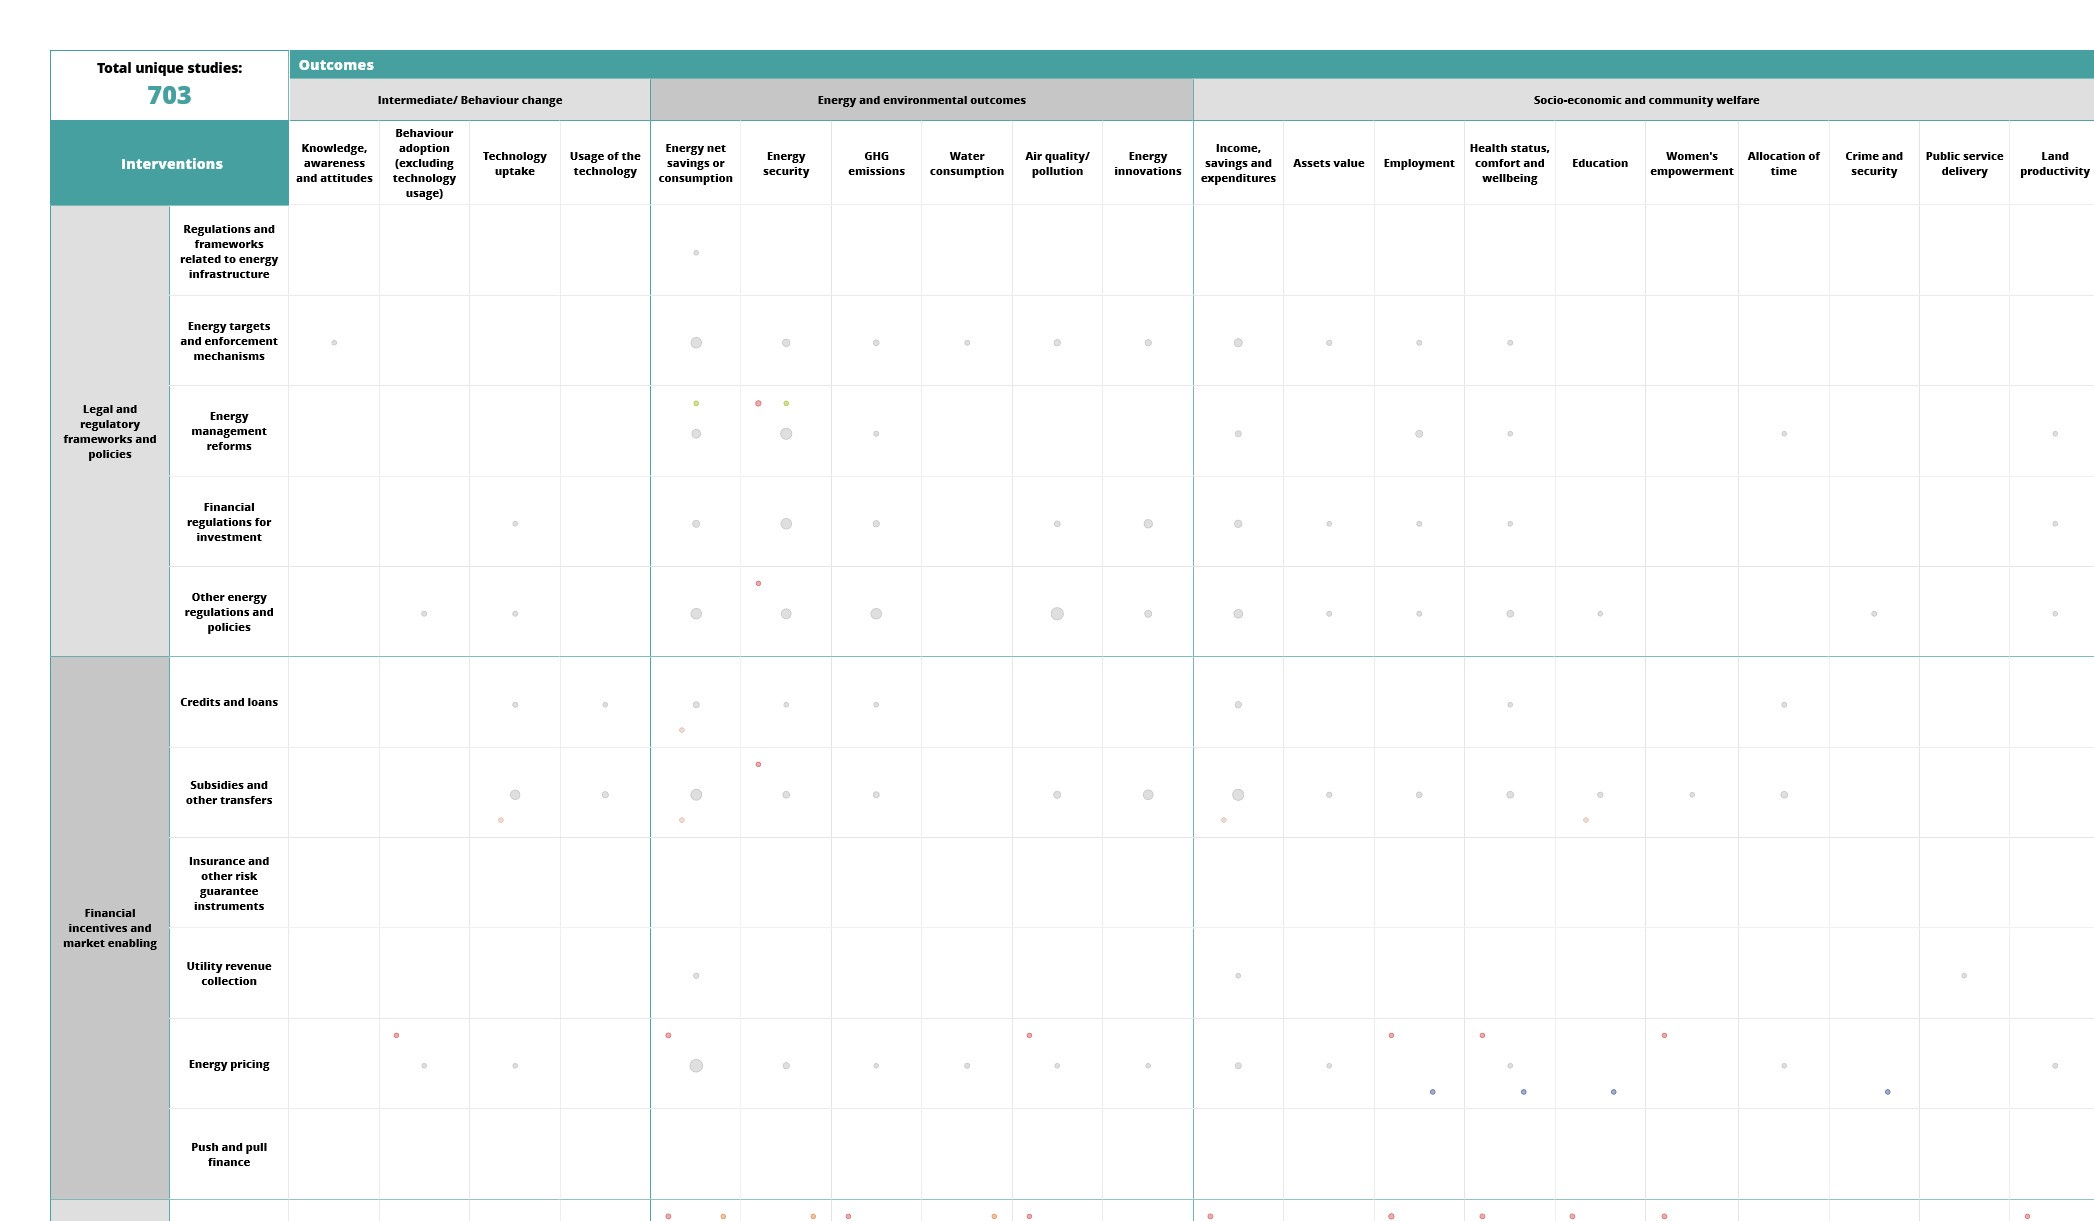Click the Energy targets bubble under Water consumption
The image size is (2094, 1221).
(x=967, y=343)
